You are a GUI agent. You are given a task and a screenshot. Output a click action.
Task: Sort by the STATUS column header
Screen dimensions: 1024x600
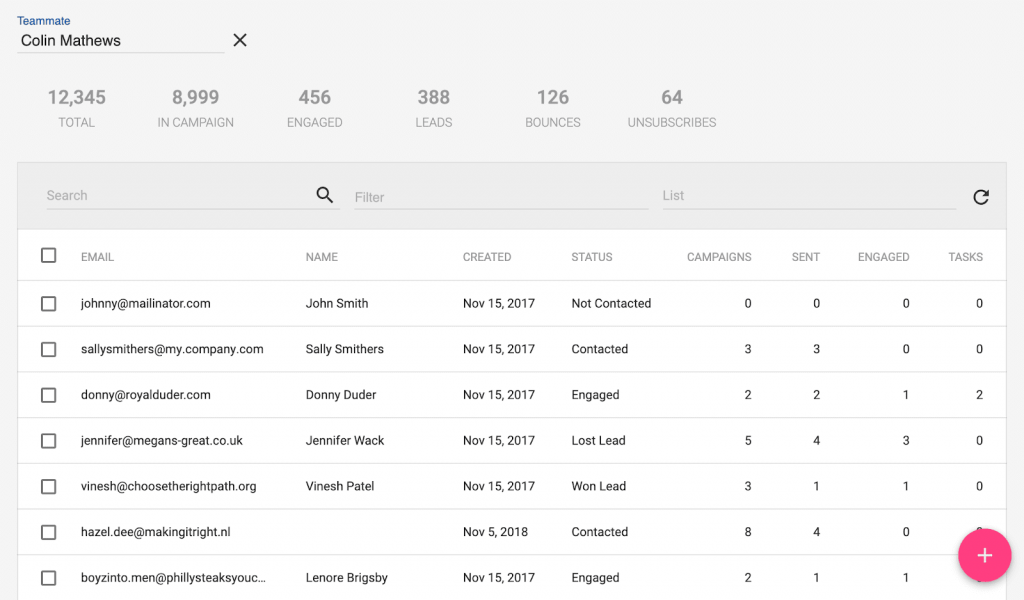(592, 257)
